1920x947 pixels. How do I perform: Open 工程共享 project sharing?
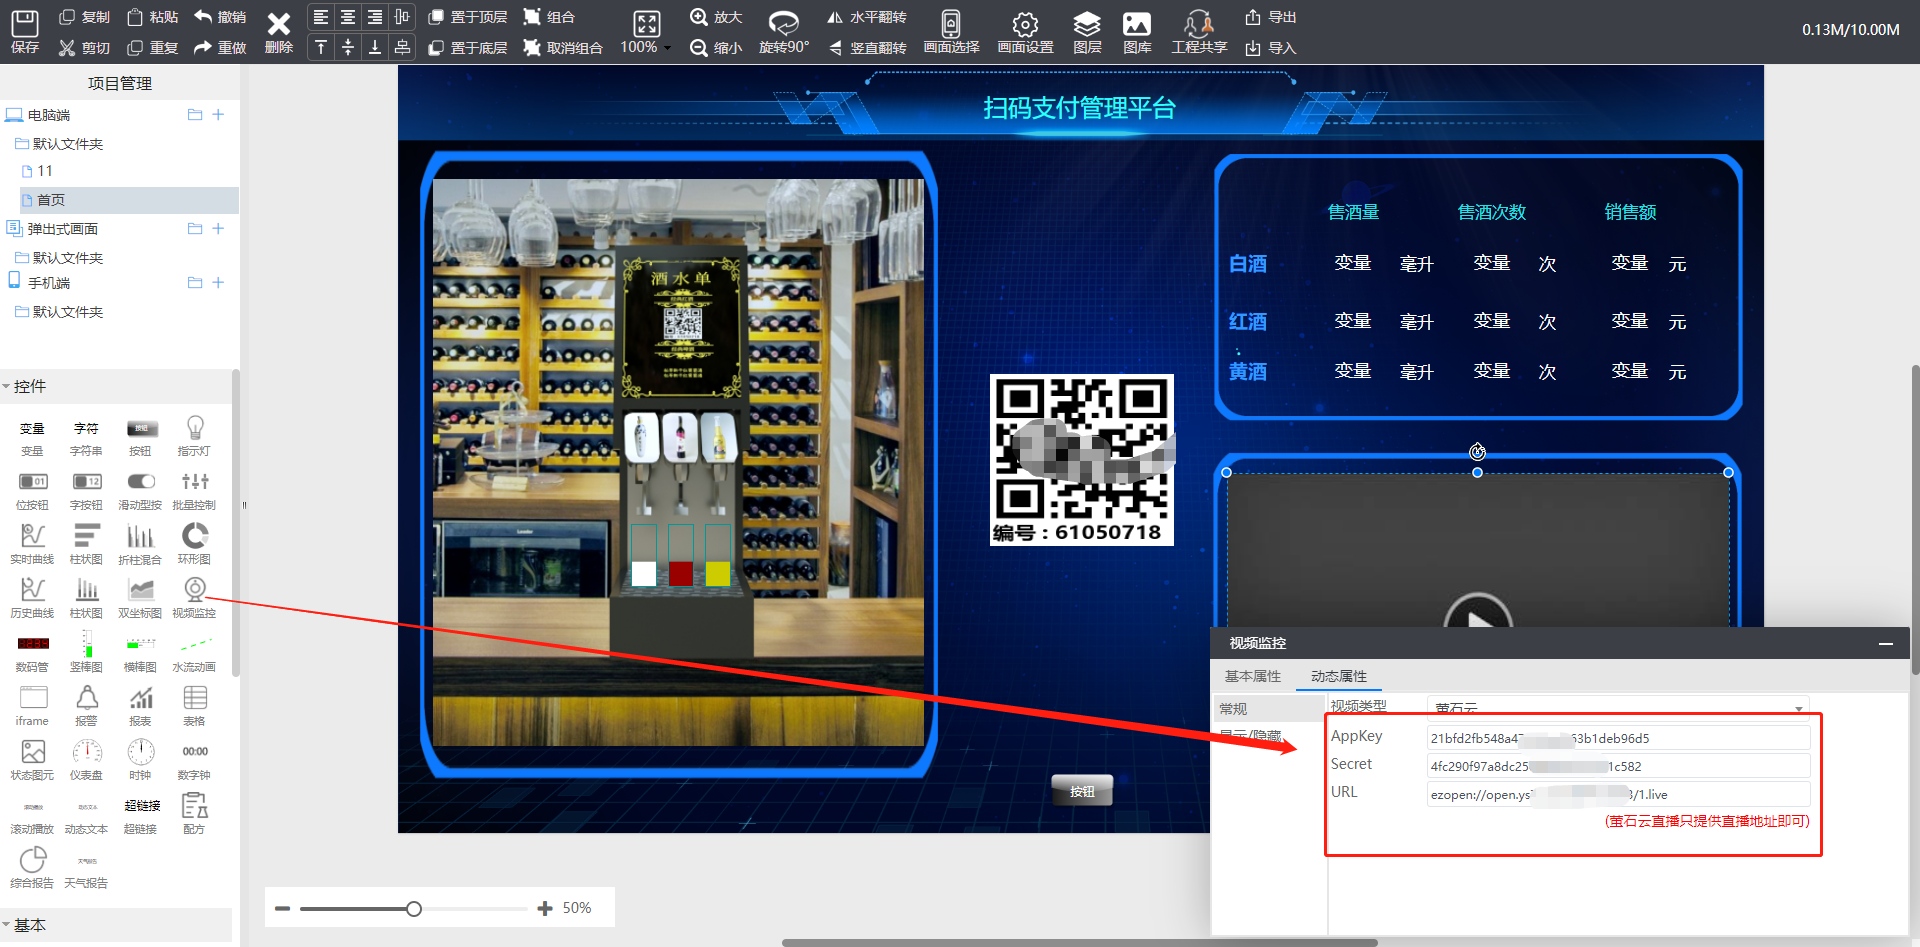tap(1199, 32)
